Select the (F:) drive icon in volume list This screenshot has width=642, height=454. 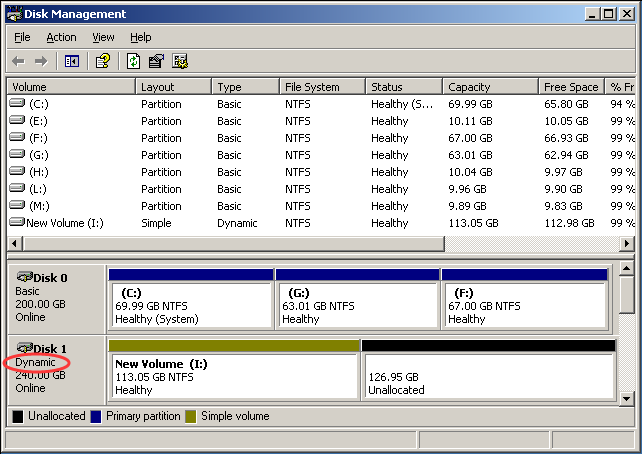(x=17, y=137)
